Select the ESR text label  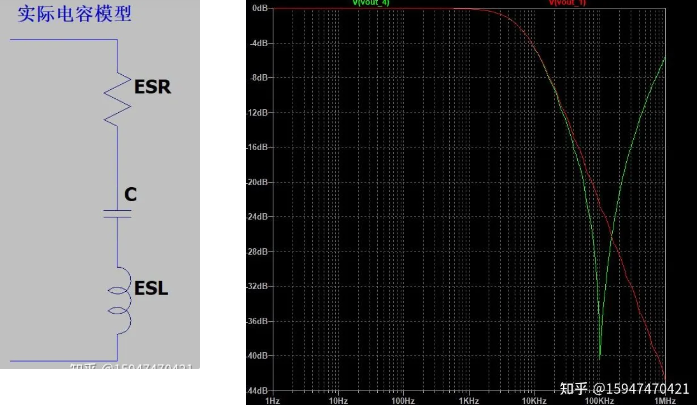pyautogui.click(x=152, y=87)
